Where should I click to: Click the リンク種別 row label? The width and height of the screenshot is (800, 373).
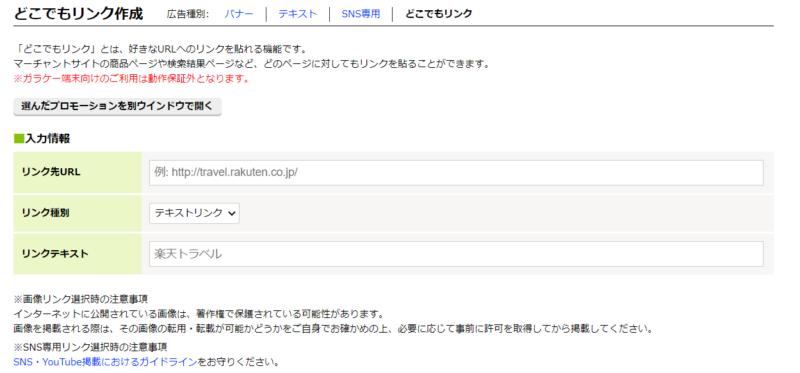pyautogui.click(x=45, y=213)
